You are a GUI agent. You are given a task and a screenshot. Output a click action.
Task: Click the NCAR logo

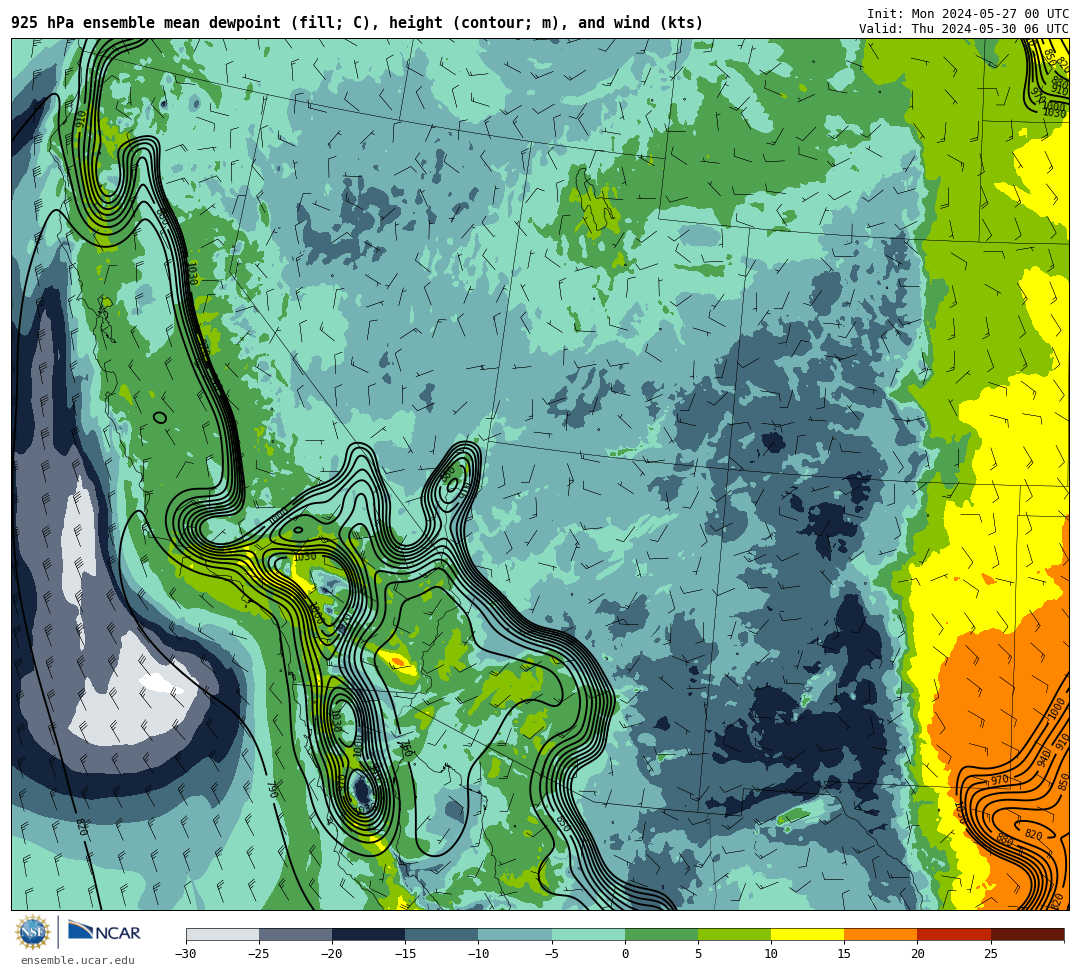click(104, 931)
